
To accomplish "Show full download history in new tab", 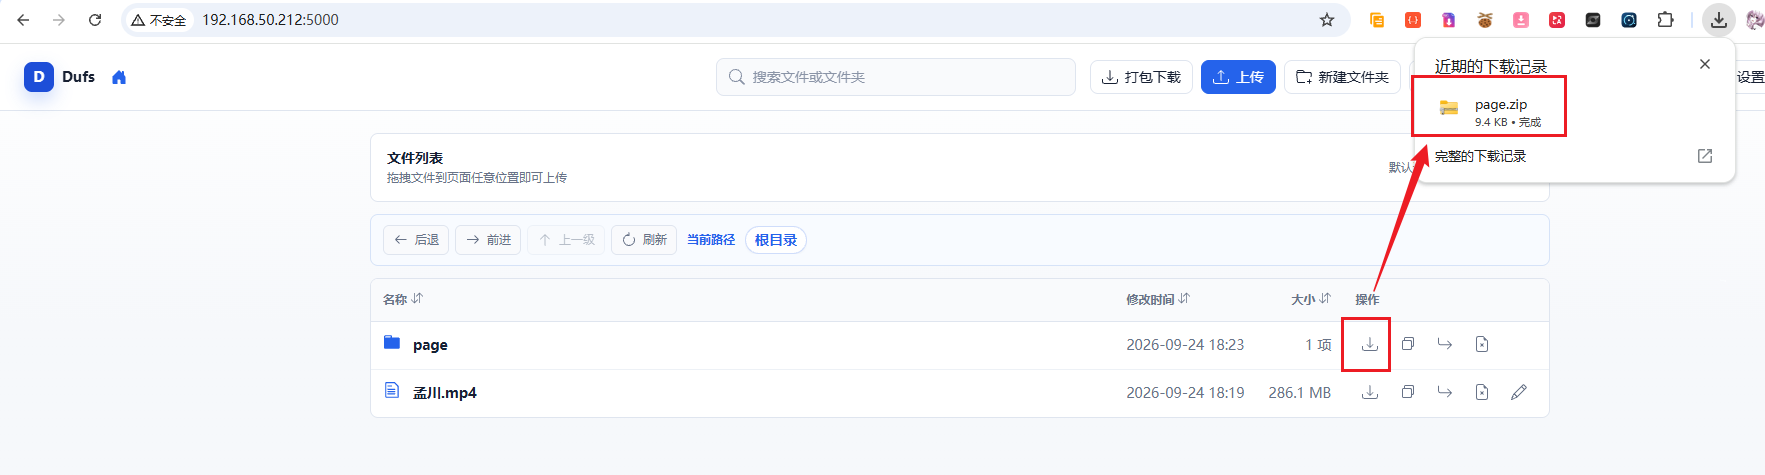I will click(x=1705, y=156).
